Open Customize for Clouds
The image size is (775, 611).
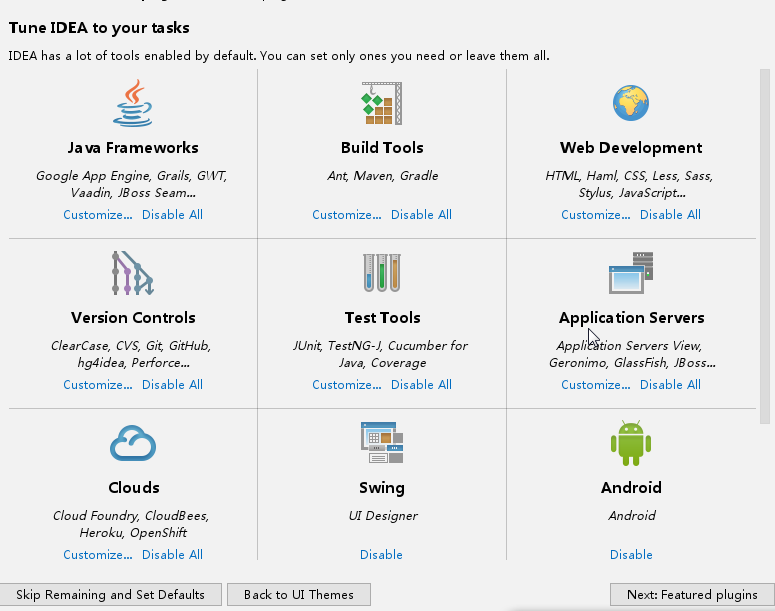(x=97, y=555)
